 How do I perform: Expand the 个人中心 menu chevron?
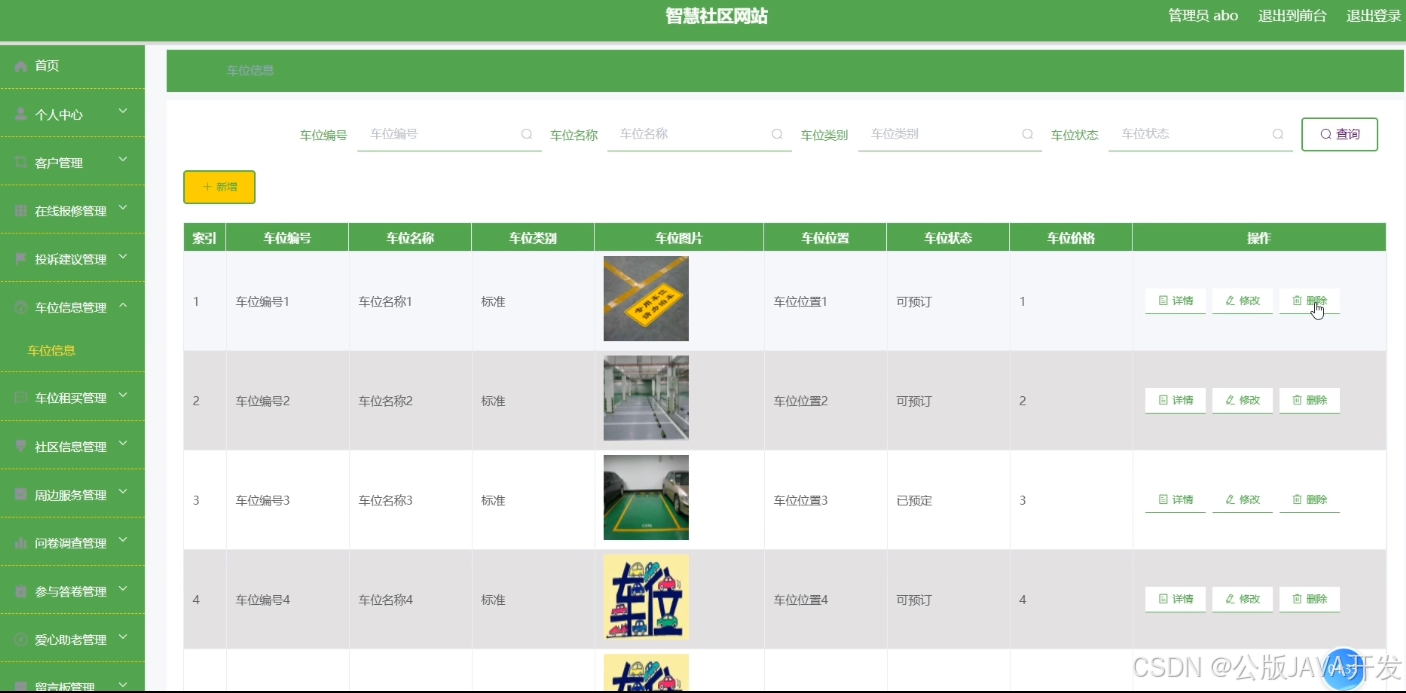123,111
